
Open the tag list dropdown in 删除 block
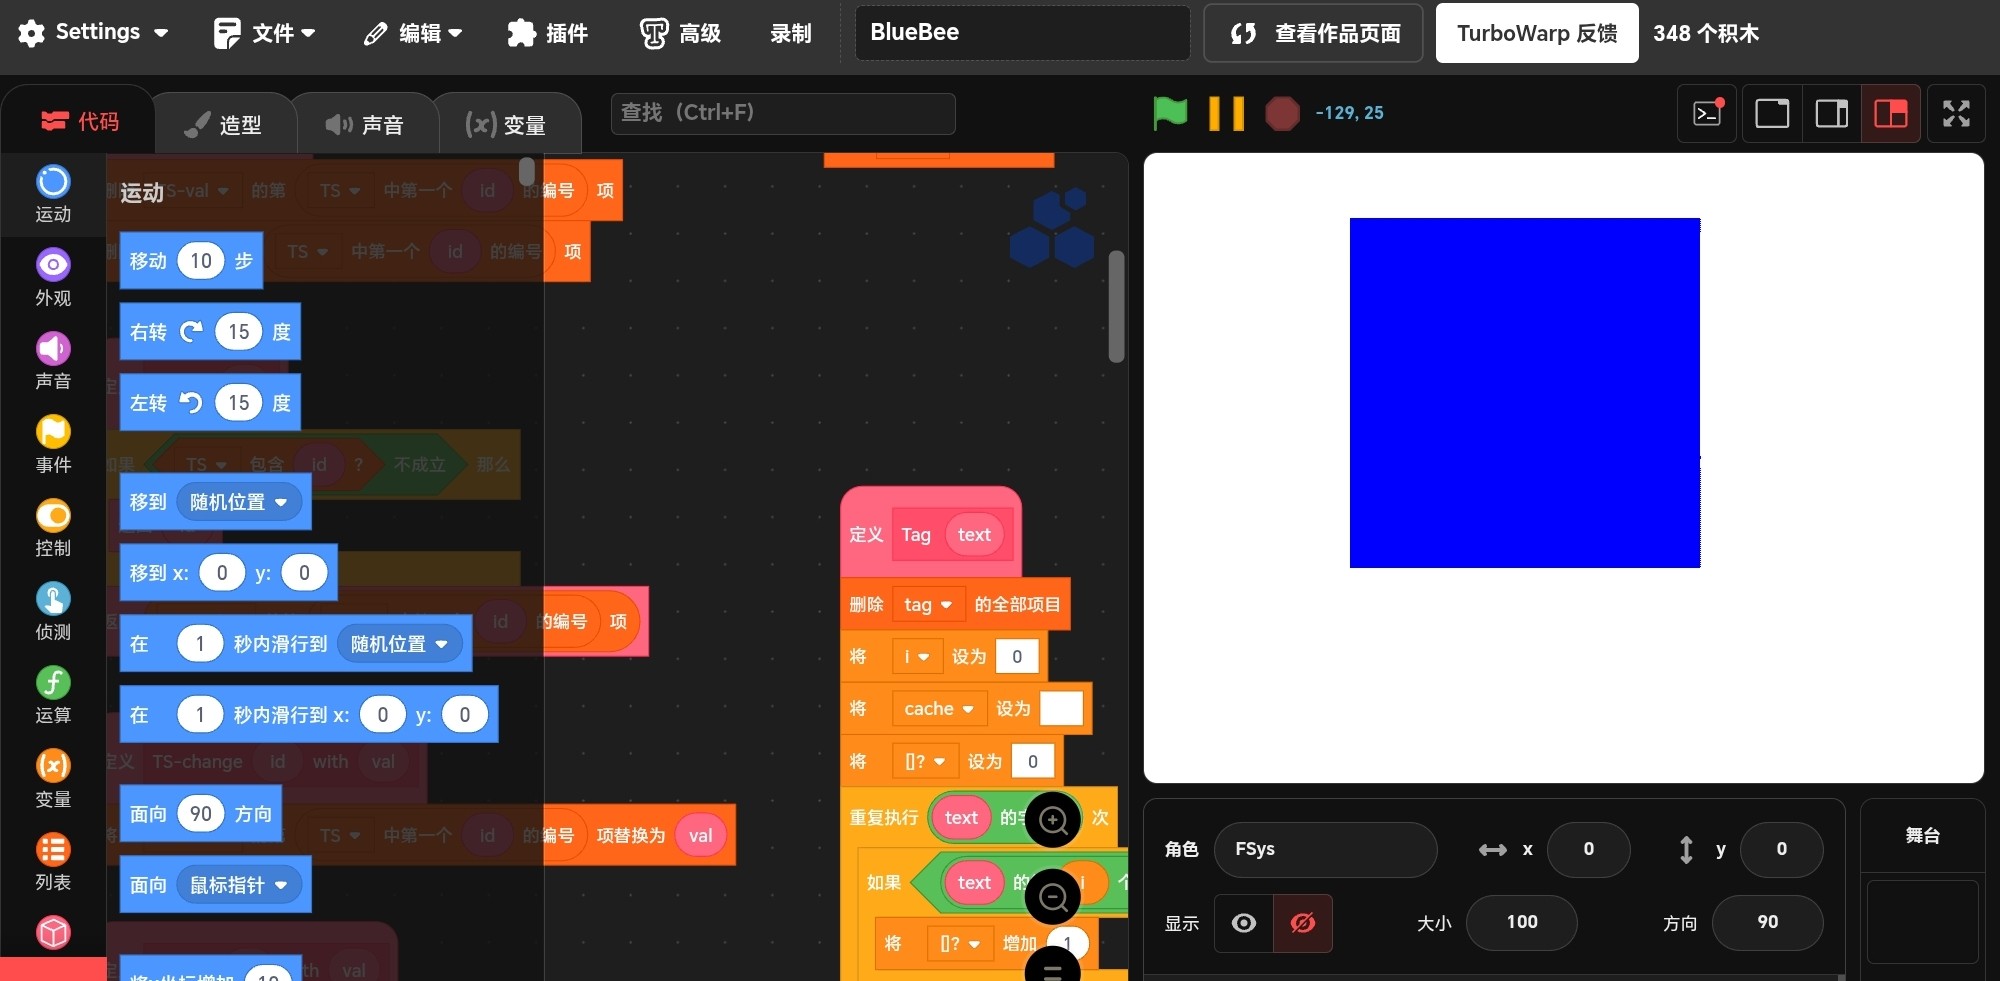tap(928, 604)
